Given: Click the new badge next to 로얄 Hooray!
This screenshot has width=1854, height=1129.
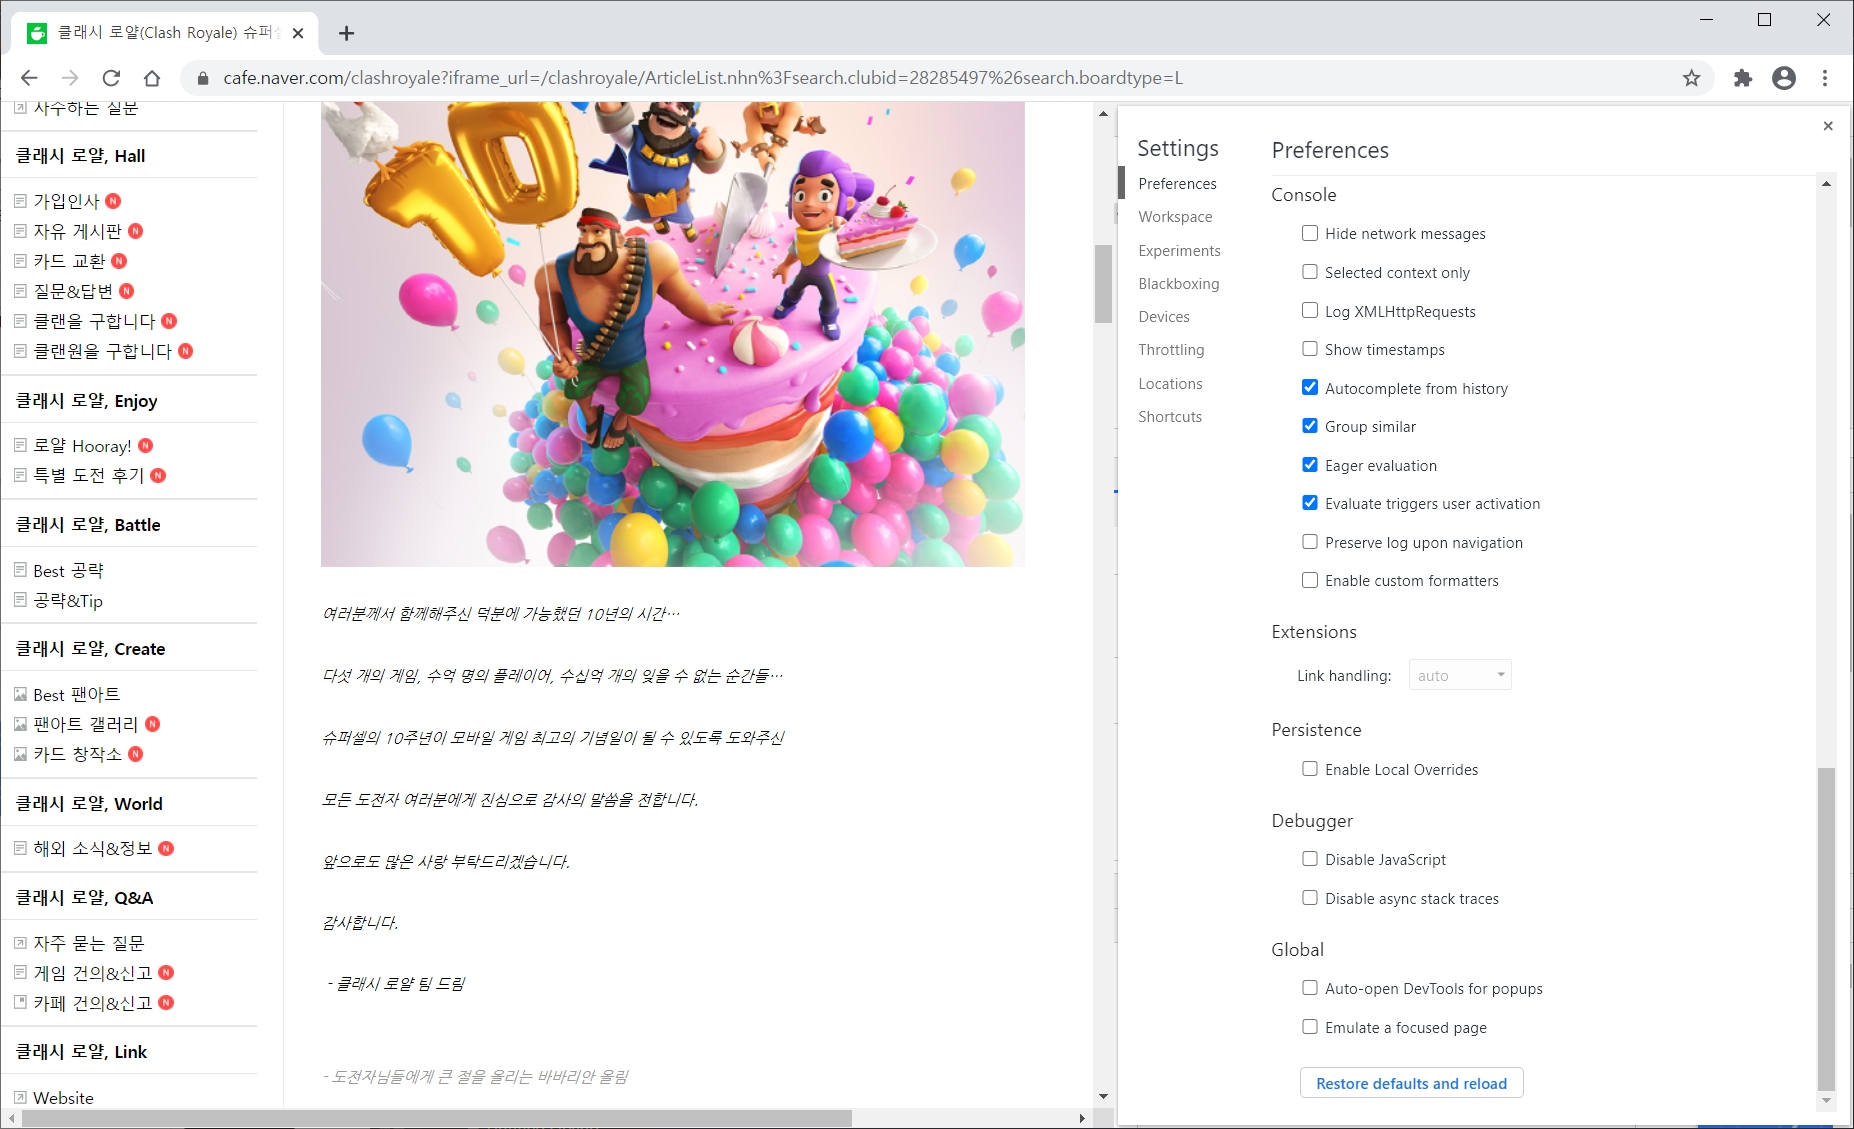Looking at the screenshot, I should (x=146, y=446).
